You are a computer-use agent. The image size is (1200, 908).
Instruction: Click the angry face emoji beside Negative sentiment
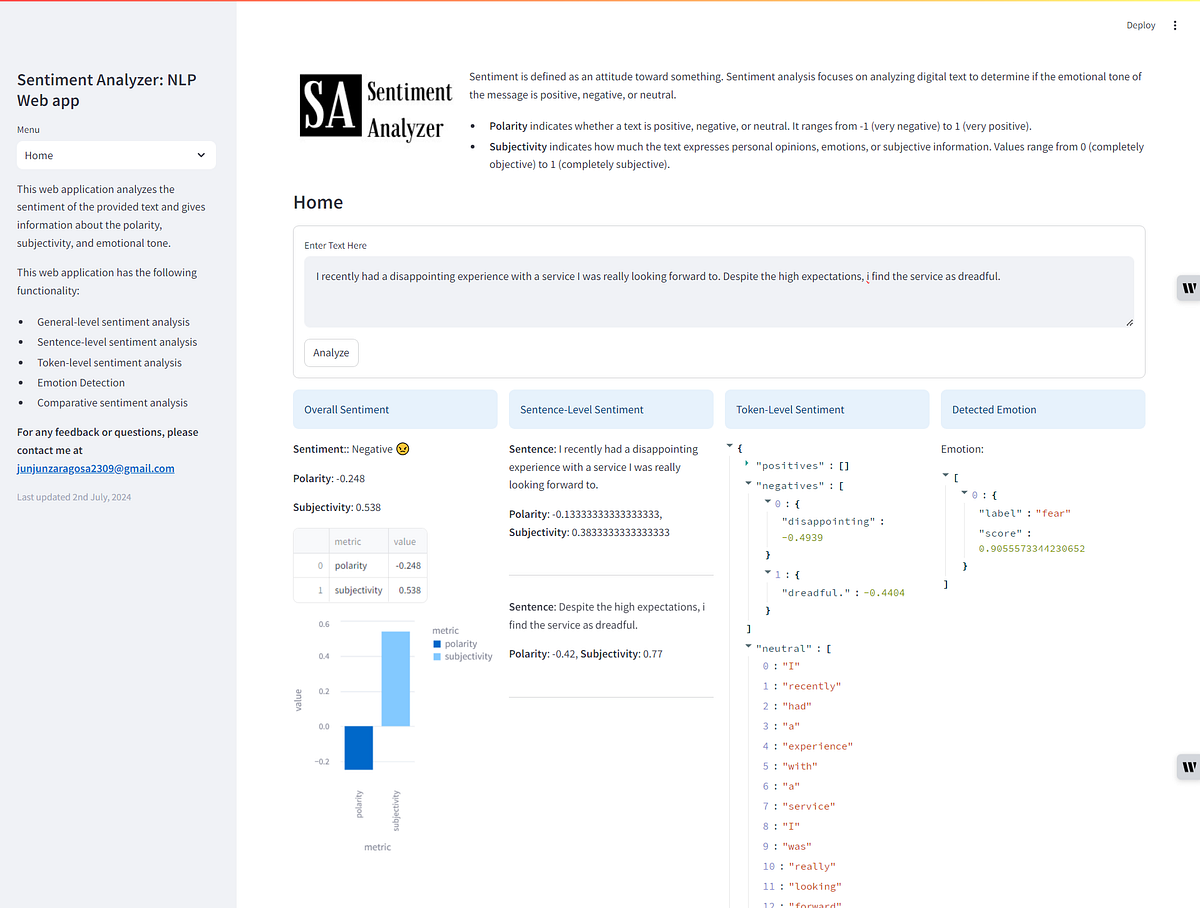coord(402,448)
